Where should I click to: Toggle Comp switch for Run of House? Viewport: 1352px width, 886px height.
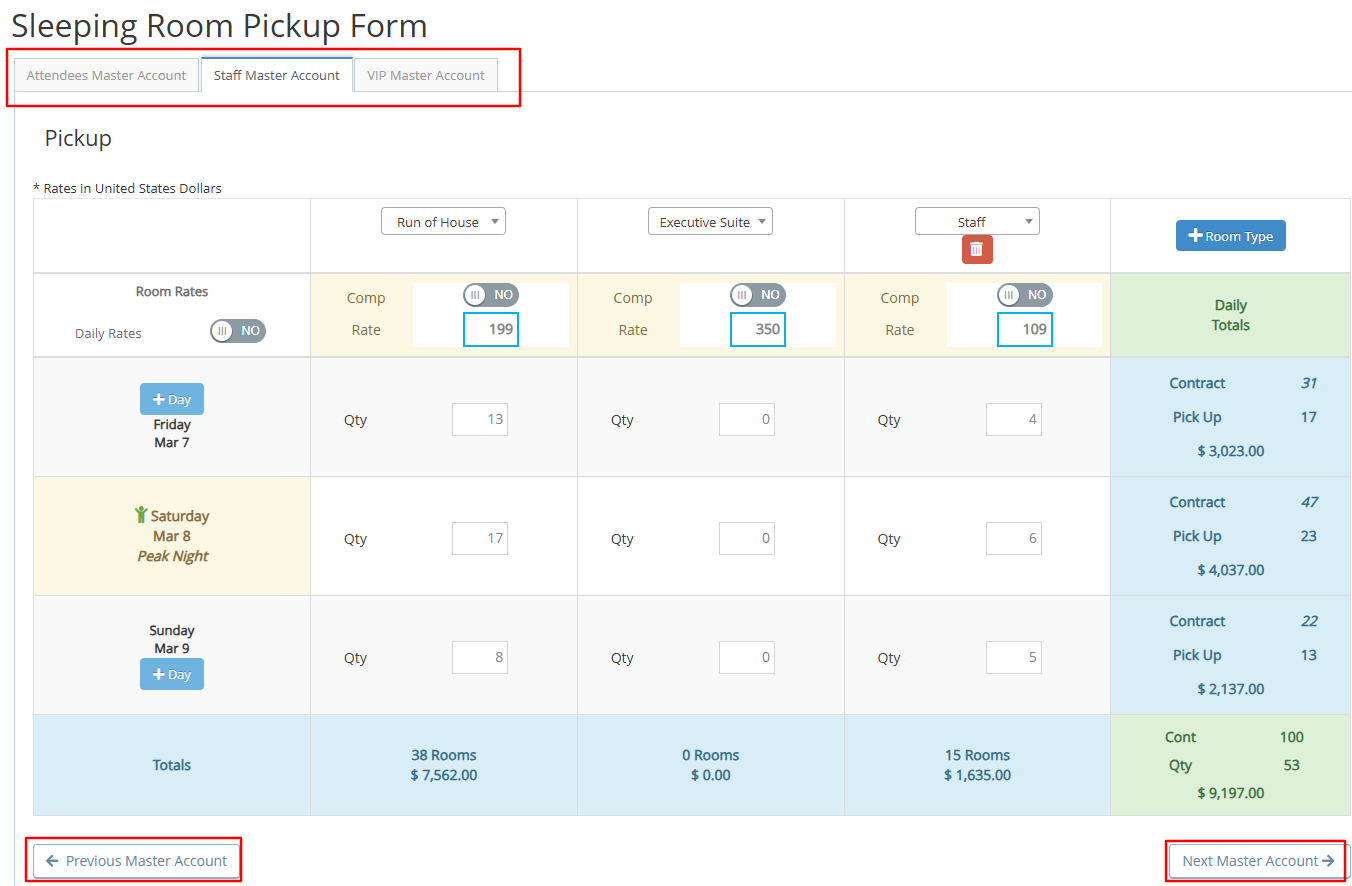click(490, 295)
